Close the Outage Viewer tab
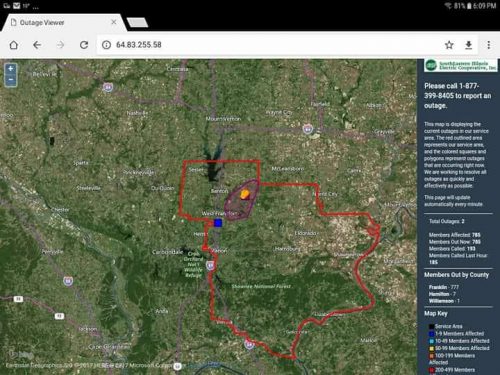Screen dimensions: 500x375 point(114,22)
